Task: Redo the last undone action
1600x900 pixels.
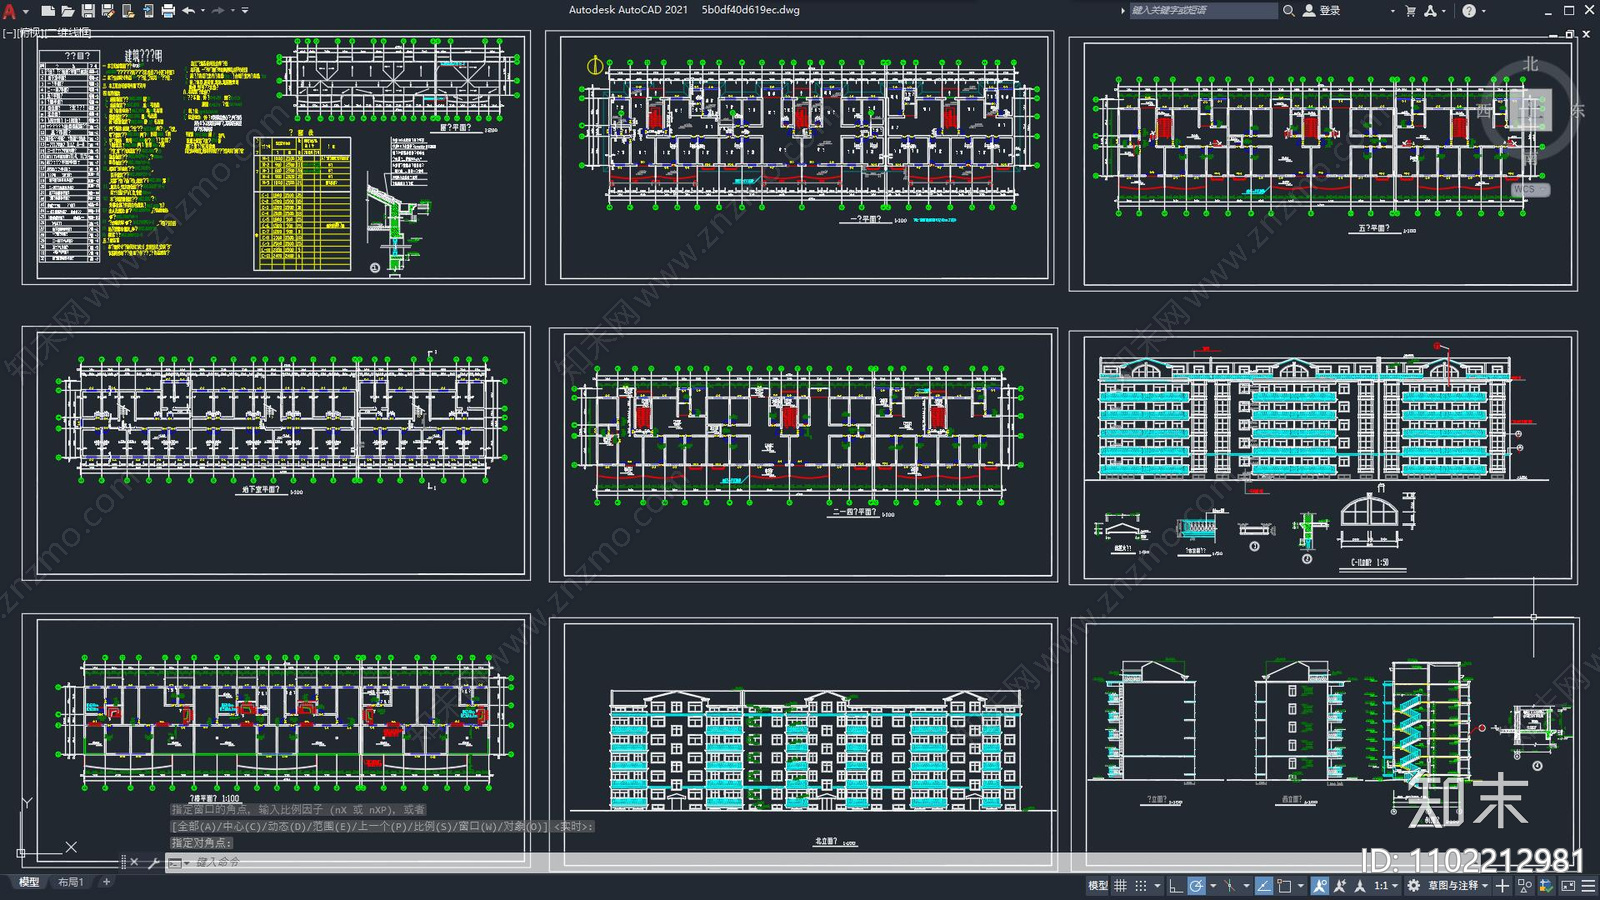Action: [218, 11]
